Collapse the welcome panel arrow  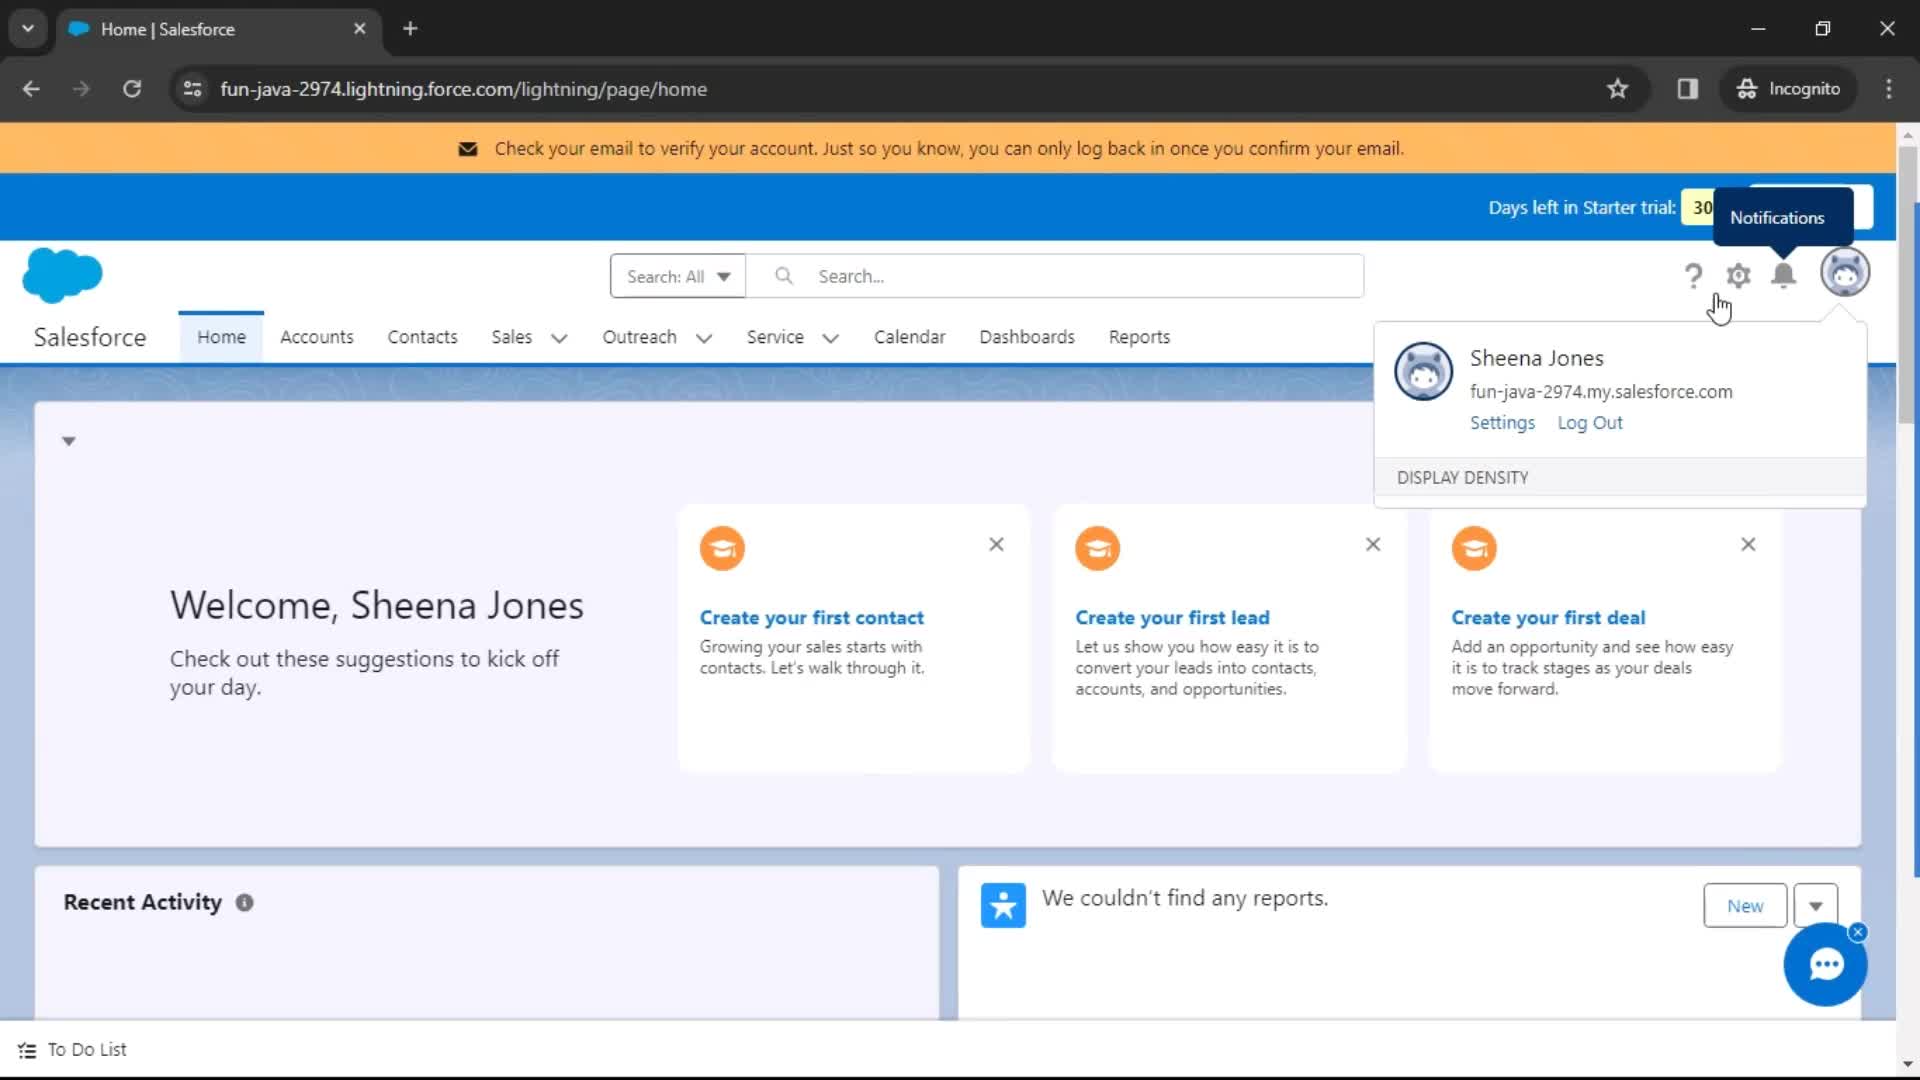(x=69, y=441)
